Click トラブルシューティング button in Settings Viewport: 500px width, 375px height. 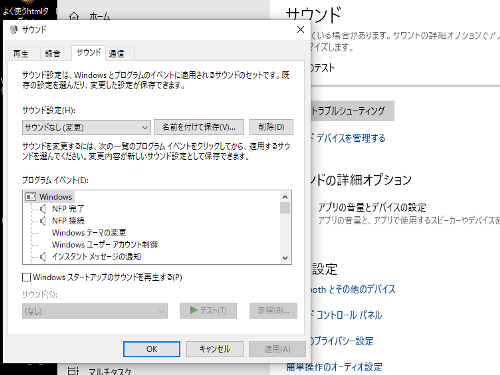coord(352,111)
